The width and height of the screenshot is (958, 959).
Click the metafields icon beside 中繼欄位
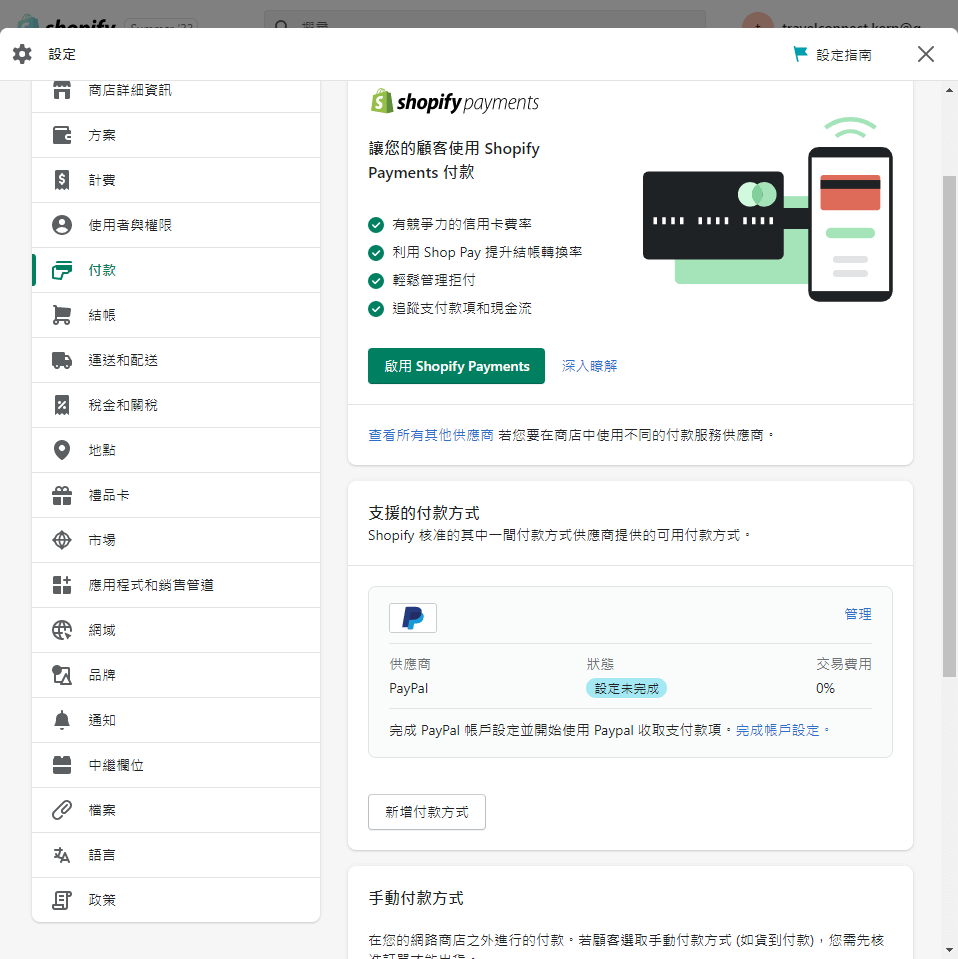coord(62,765)
